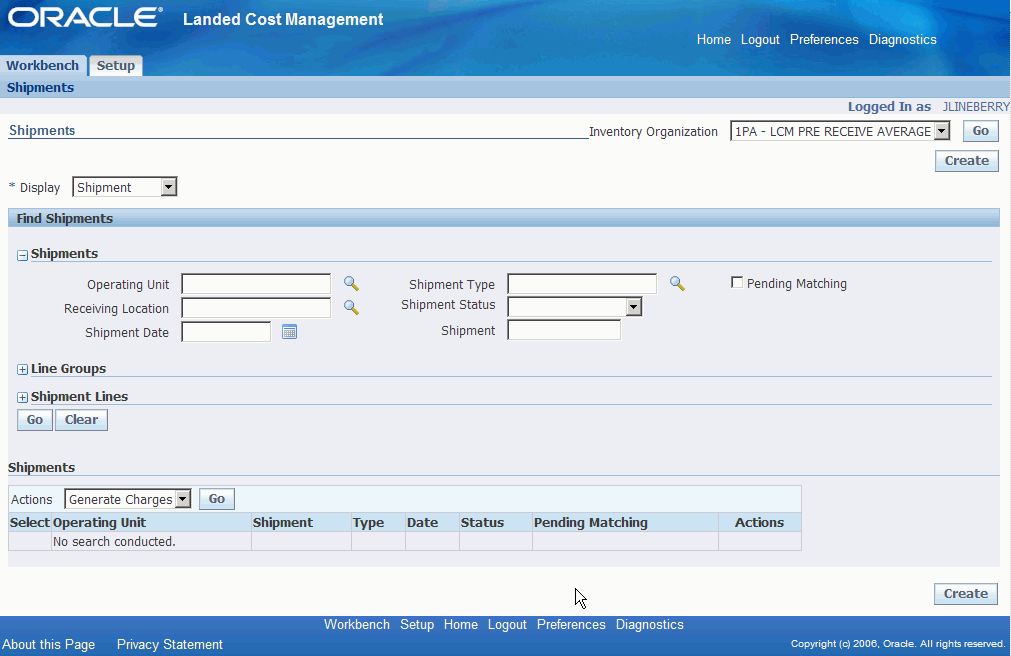Open the Shipment Status dropdown
The width and height of the screenshot is (1011, 656).
point(575,307)
